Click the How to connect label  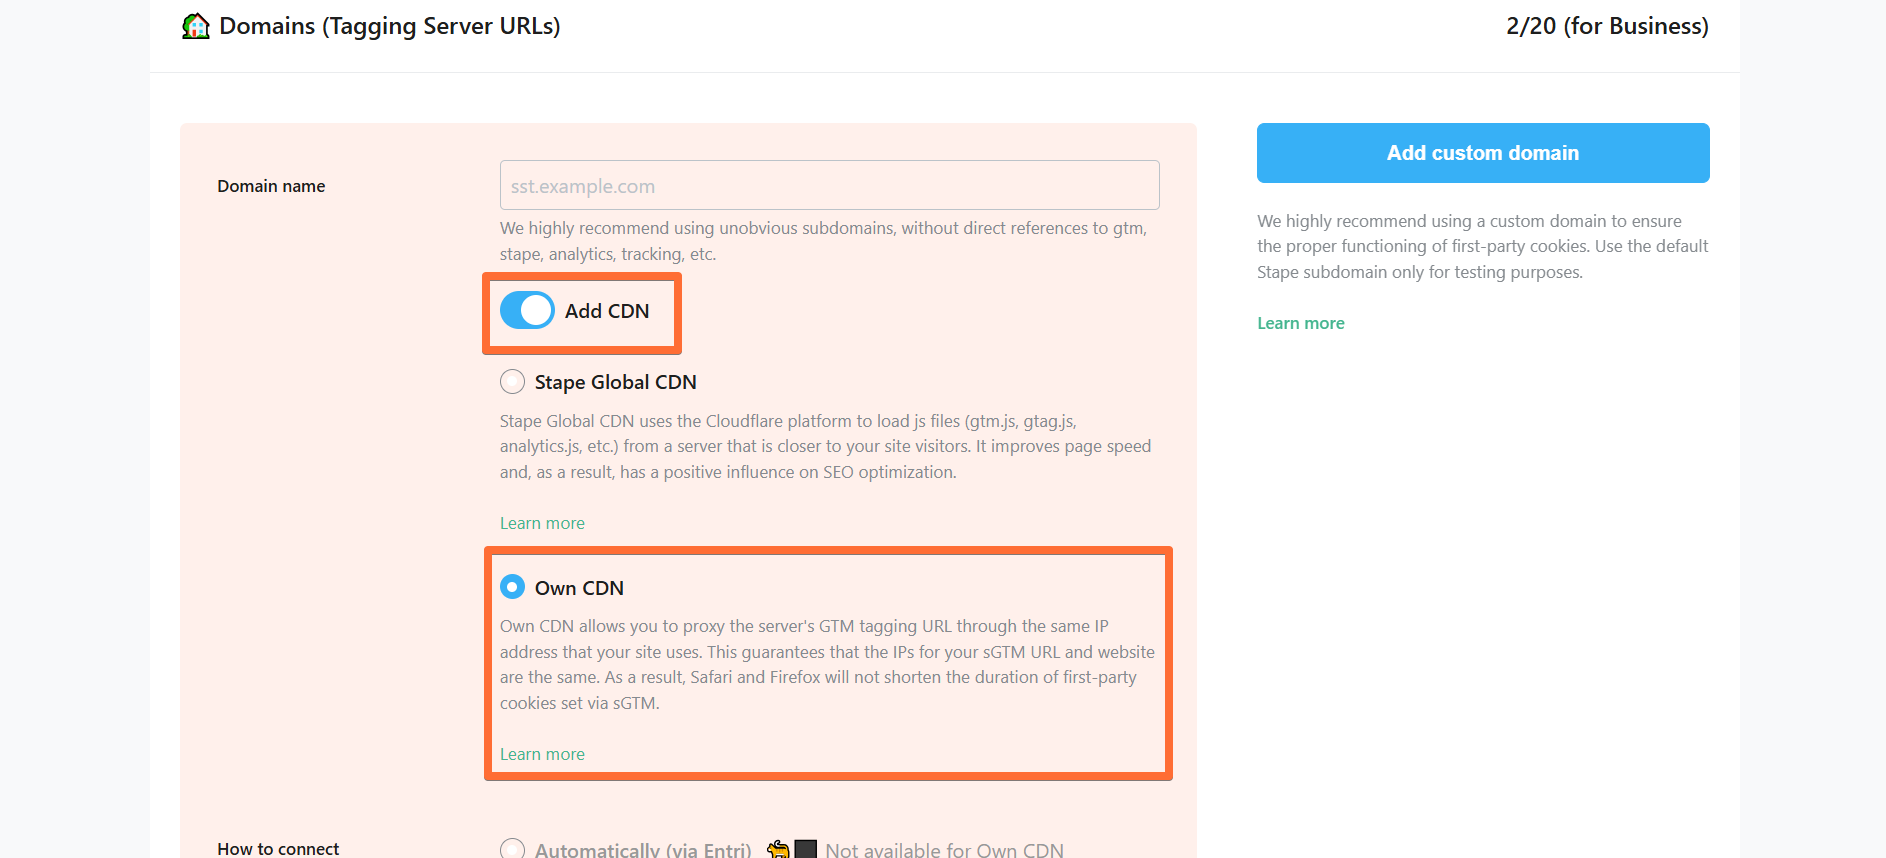278,848
